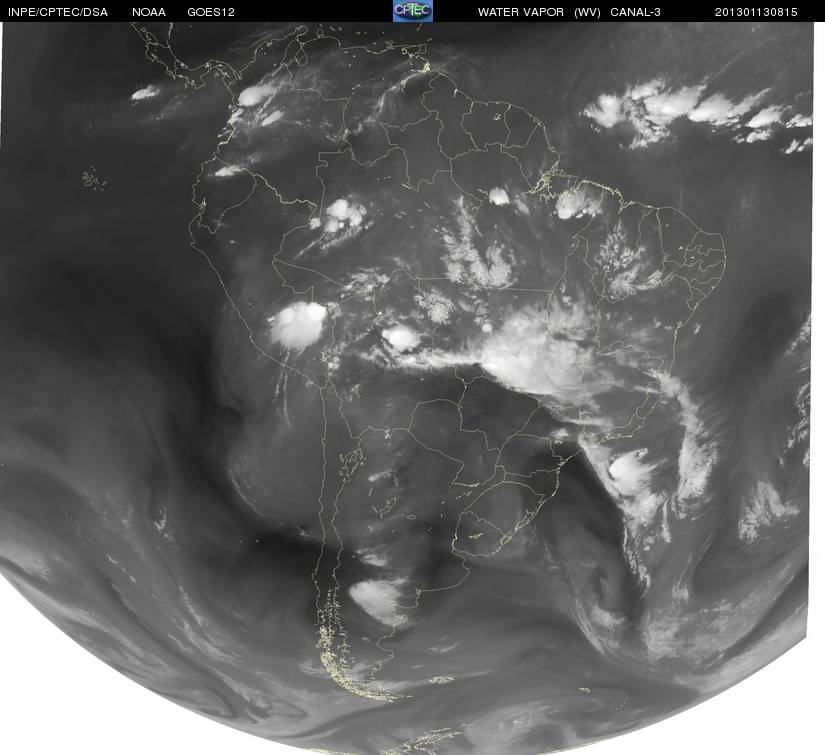Click the NOAA label in the header
The width and height of the screenshot is (825, 755).
[x=149, y=12]
